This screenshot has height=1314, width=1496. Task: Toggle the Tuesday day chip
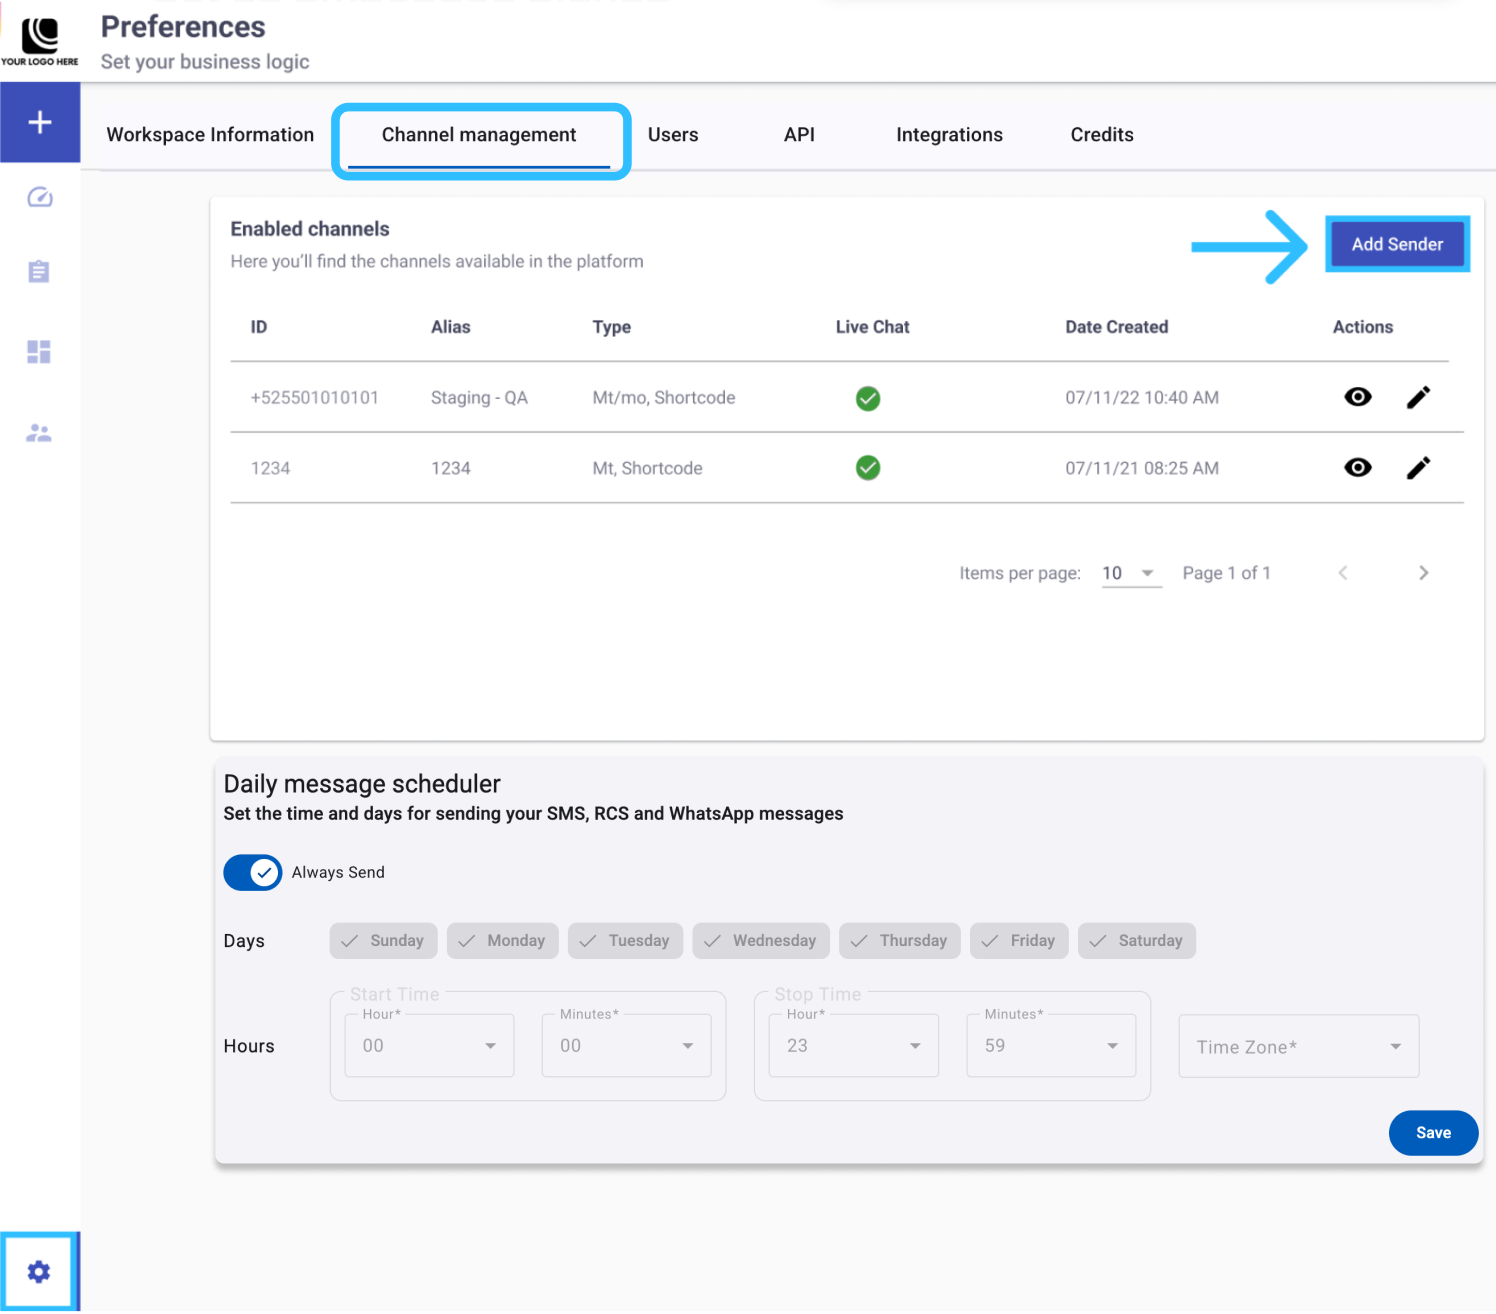coord(625,941)
